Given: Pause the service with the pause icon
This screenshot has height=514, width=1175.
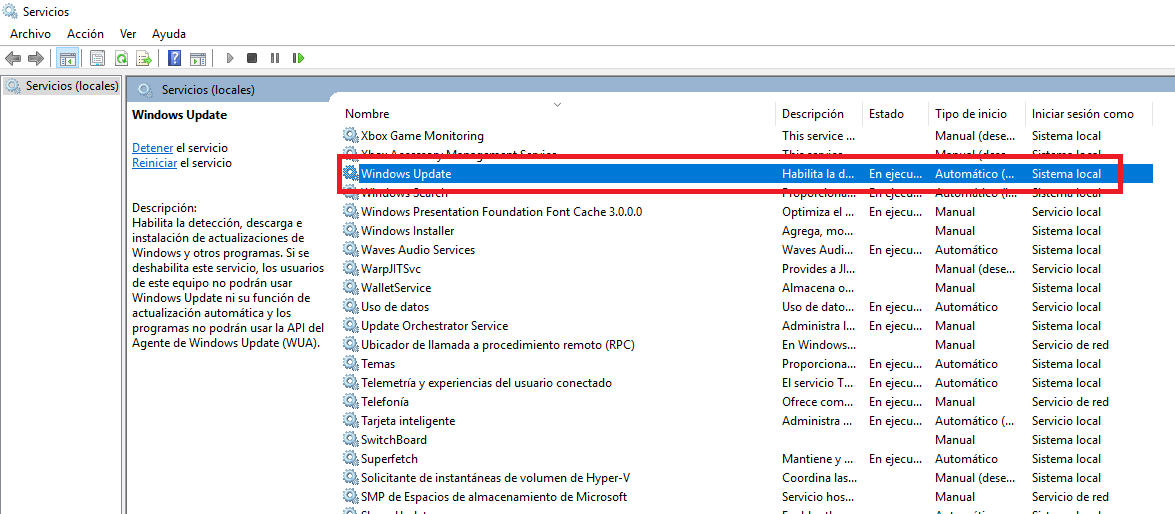Looking at the screenshot, I should [x=275, y=58].
